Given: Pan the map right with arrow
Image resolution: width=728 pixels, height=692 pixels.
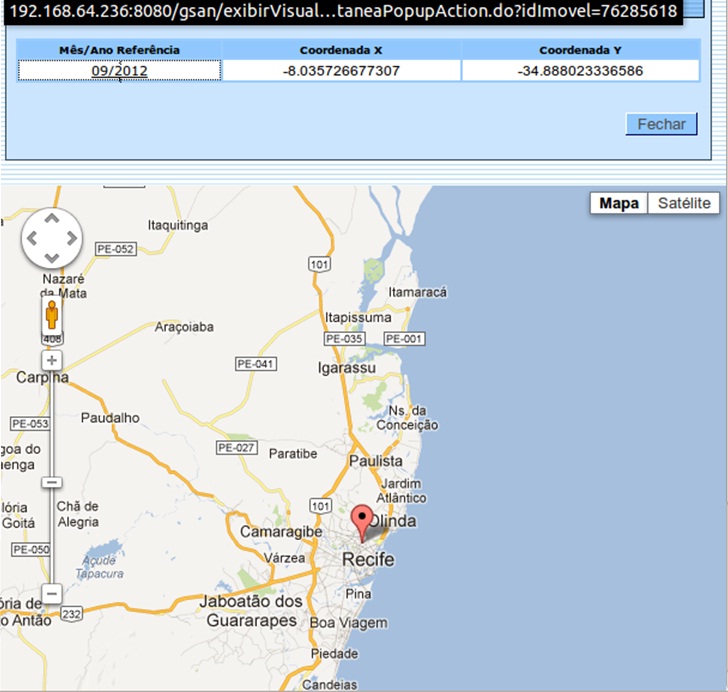Looking at the screenshot, I should point(72,238).
